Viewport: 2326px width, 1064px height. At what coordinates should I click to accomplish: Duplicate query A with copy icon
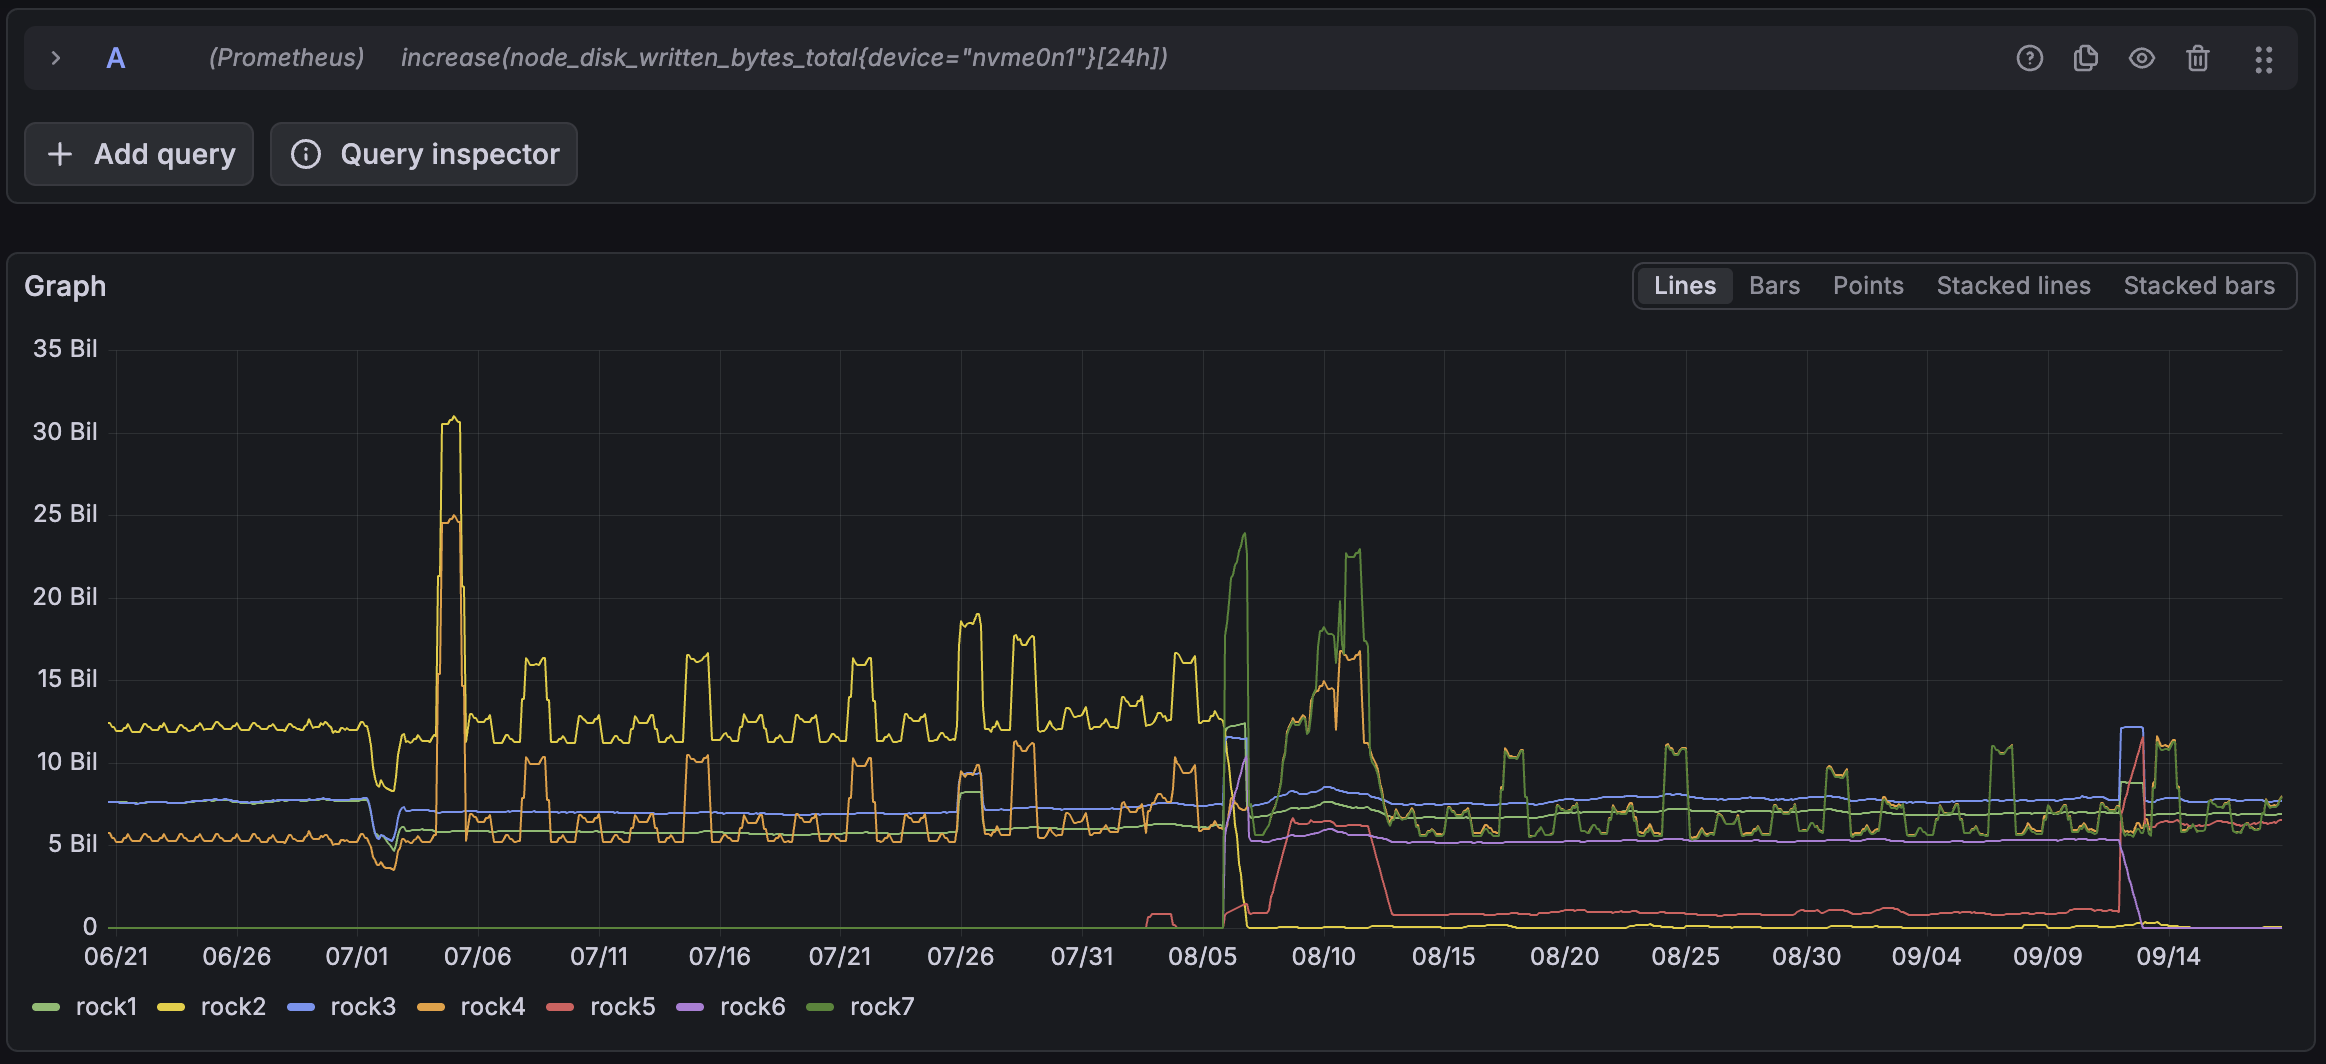[2085, 58]
